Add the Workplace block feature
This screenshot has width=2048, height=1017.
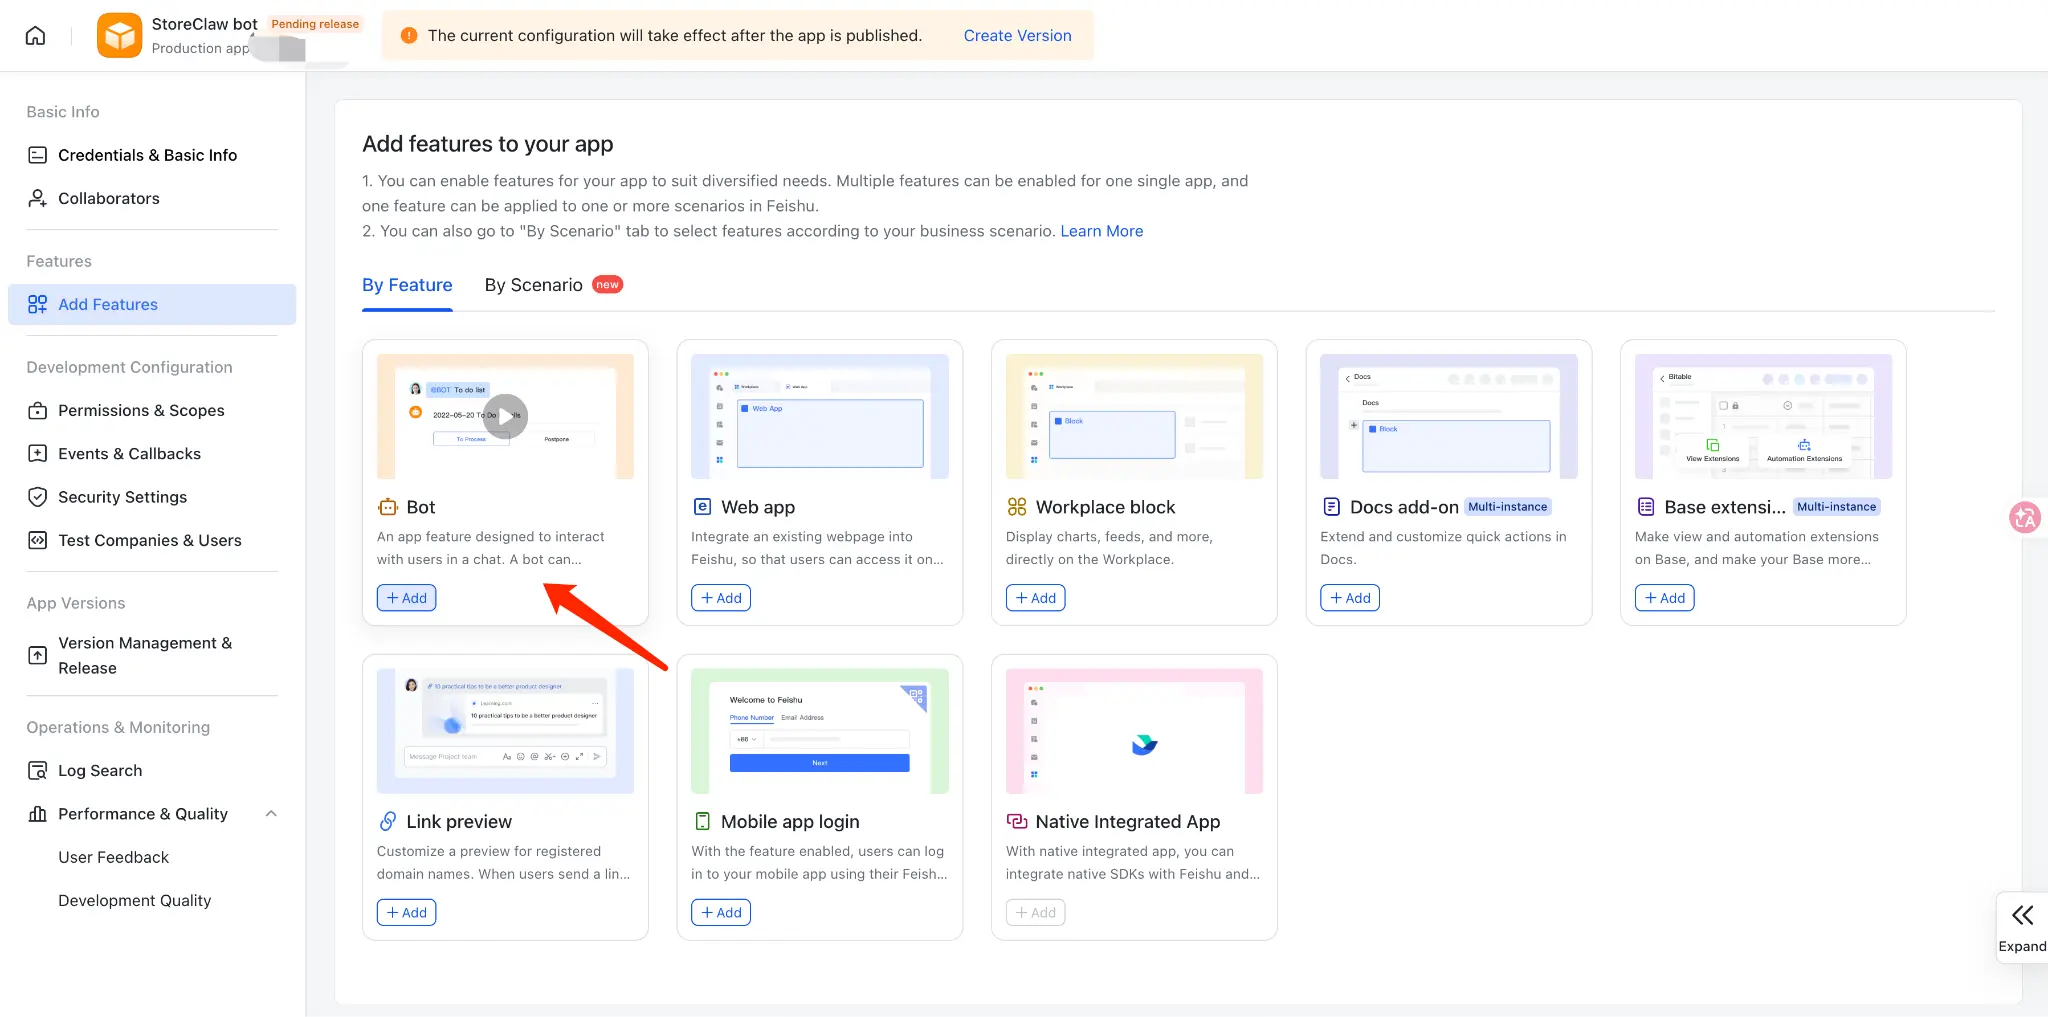(x=1036, y=598)
